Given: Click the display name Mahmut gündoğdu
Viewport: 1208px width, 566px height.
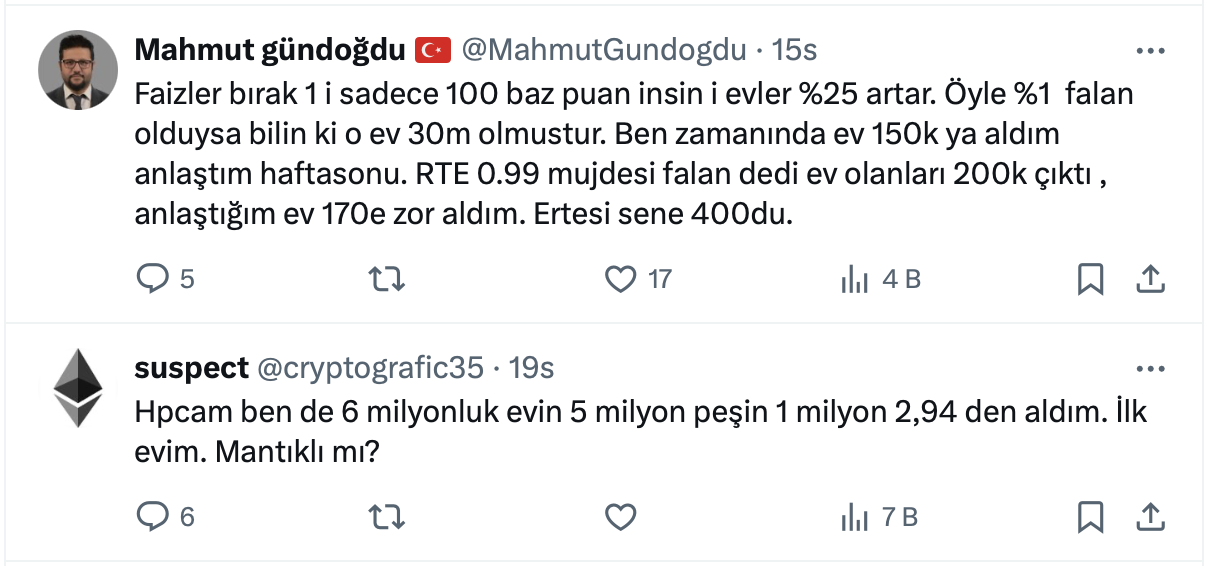Looking at the screenshot, I should [x=270, y=49].
